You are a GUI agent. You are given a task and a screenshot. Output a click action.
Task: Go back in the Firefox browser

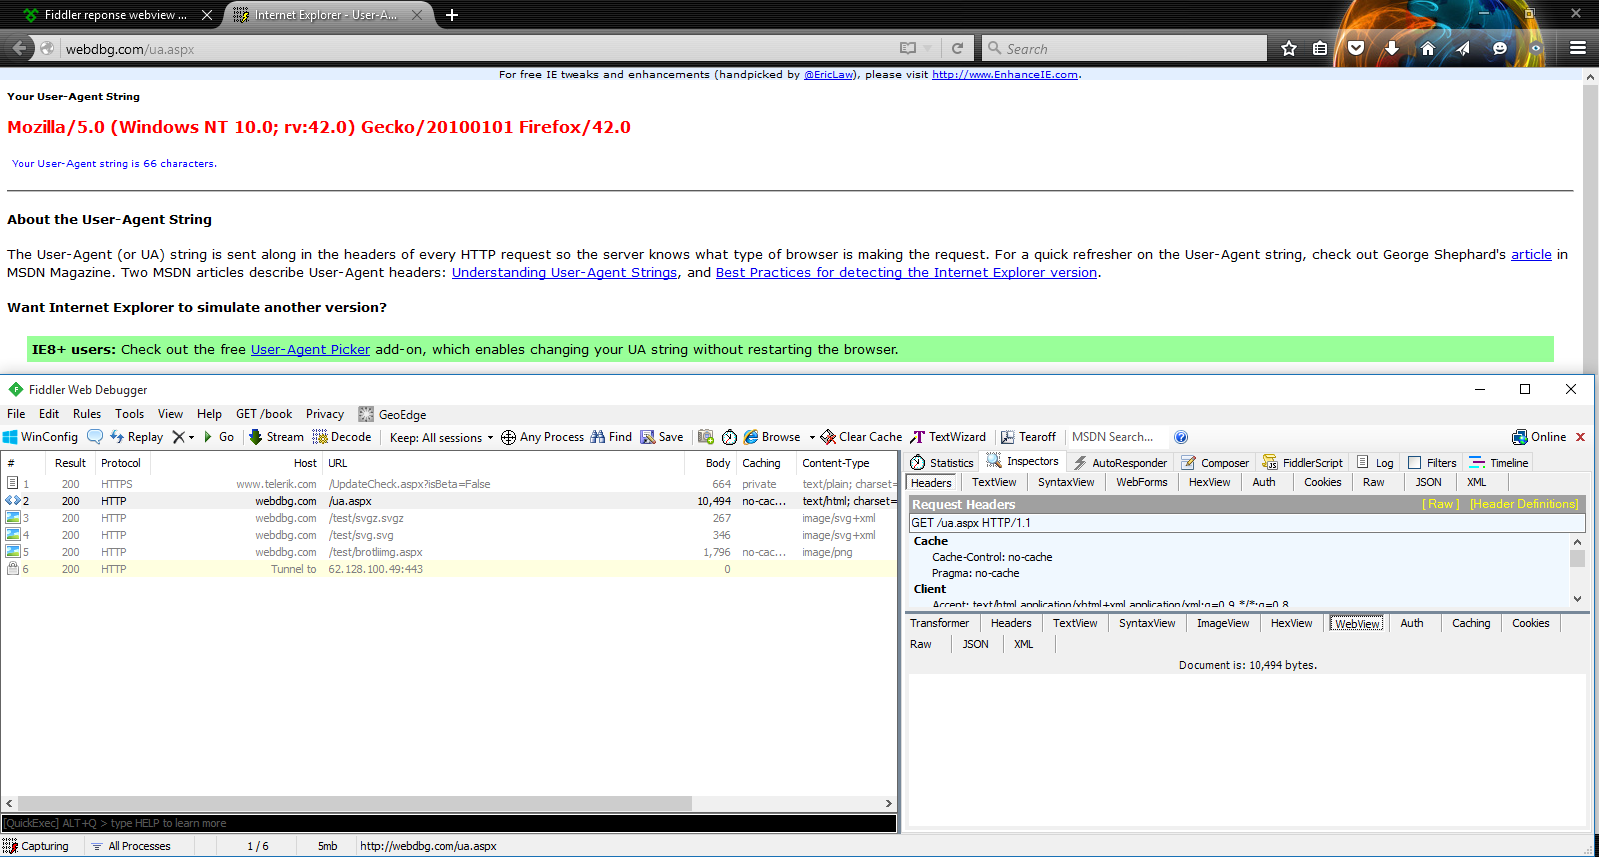19,48
